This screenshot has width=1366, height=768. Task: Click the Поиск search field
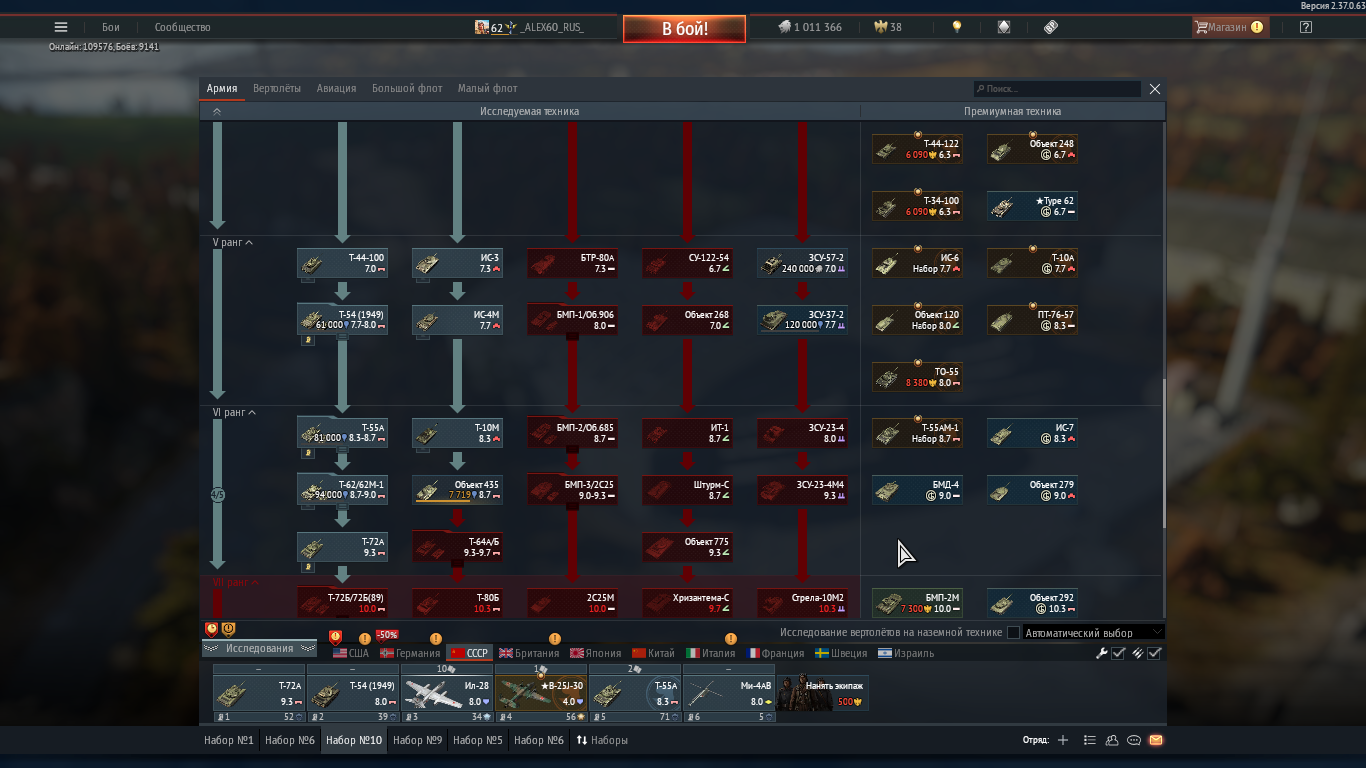pyautogui.click(x=1057, y=89)
